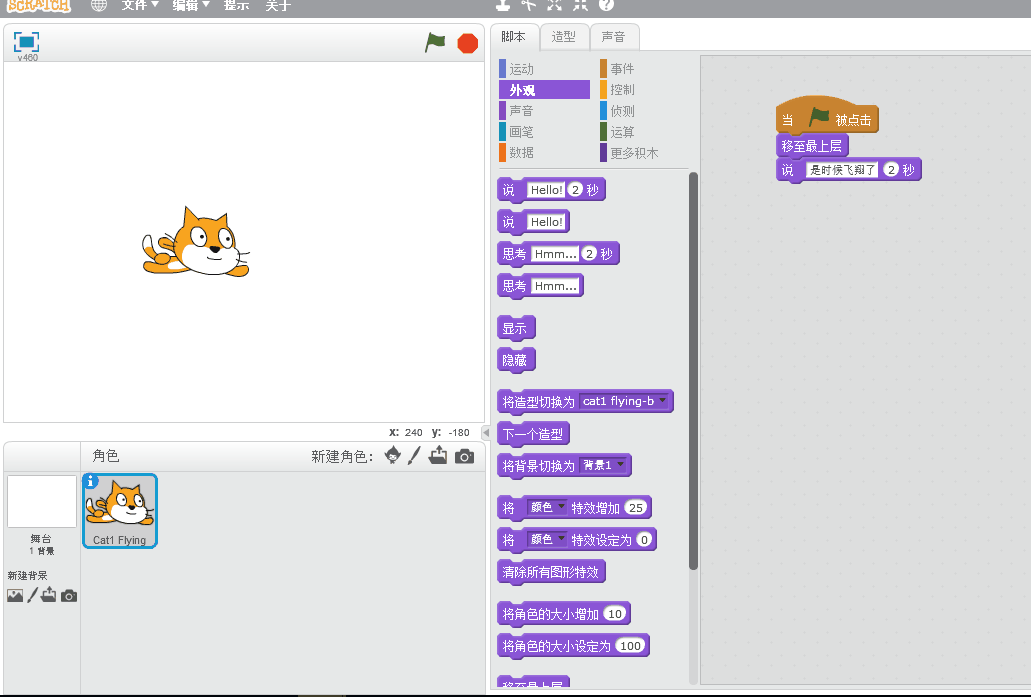The width and height of the screenshot is (1031, 697).
Task: Click the Hello! field in say-for-seconds block
Action: pyautogui.click(x=546, y=190)
